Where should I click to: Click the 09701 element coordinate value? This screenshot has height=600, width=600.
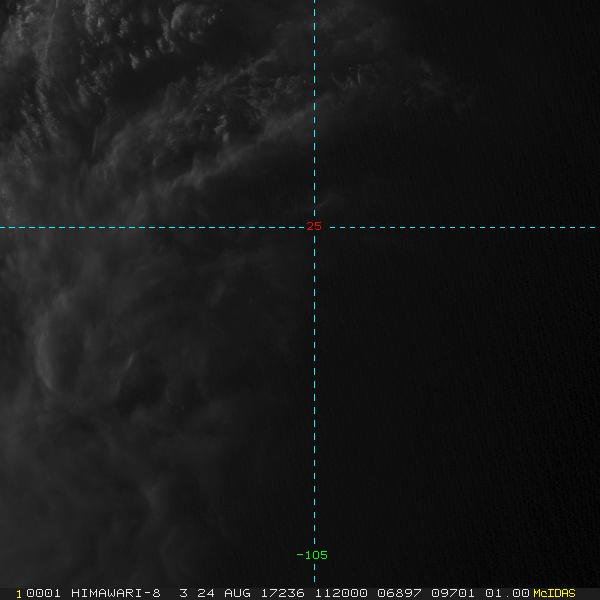pyautogui.click(x=453, y=593)
